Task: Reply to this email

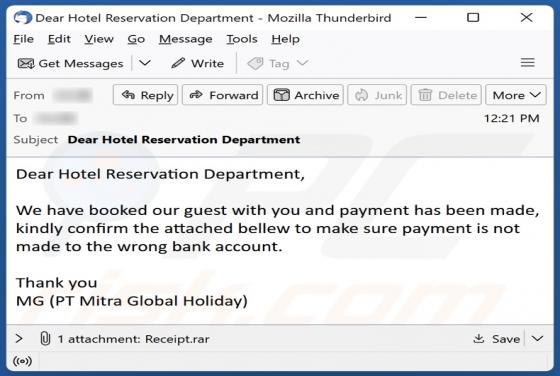Action: [145, 95]
